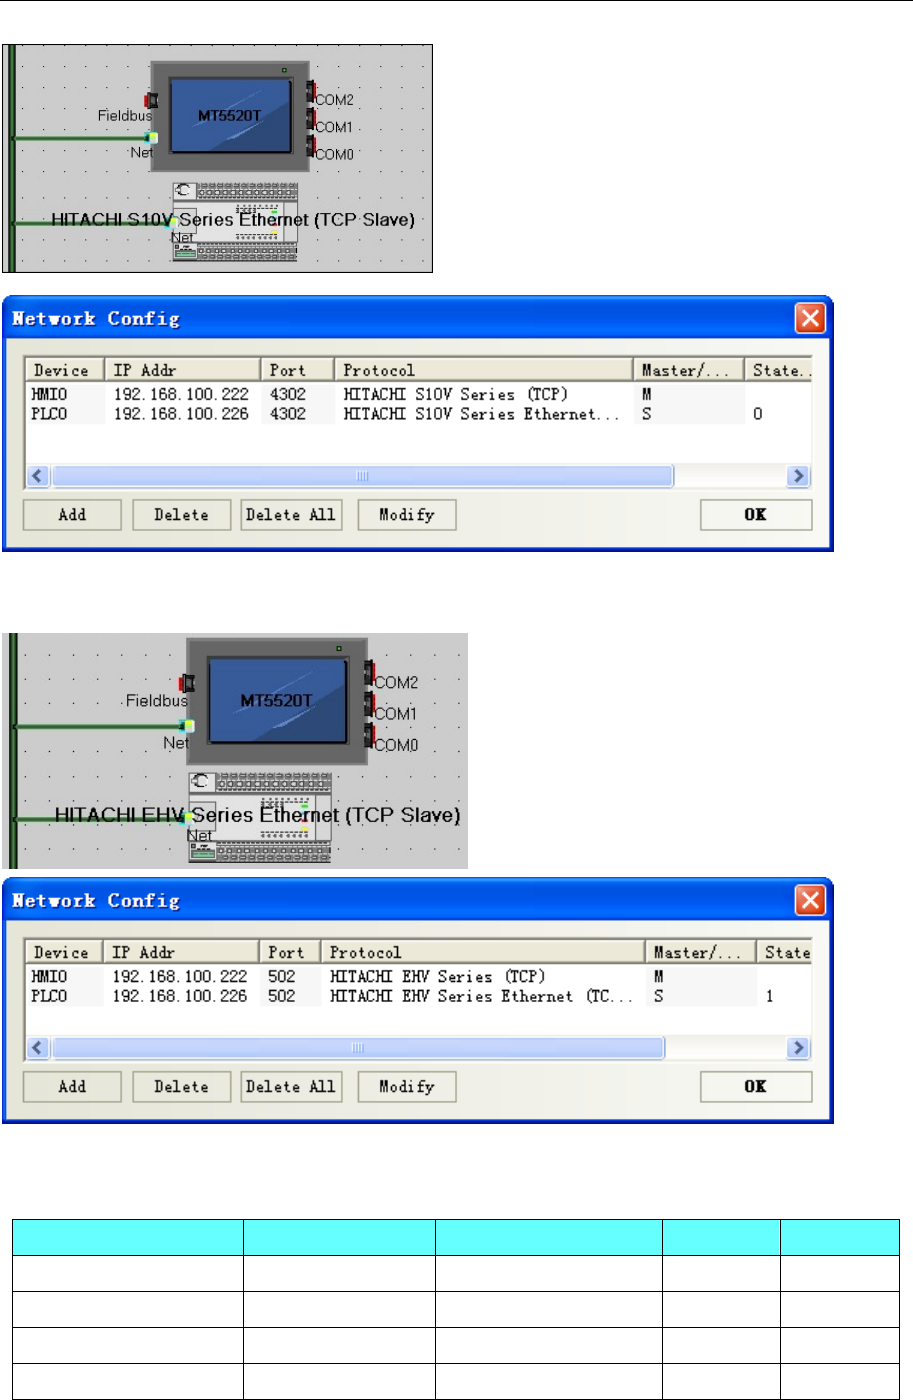Select HMI0 row with port 502

tap(418, 976)
